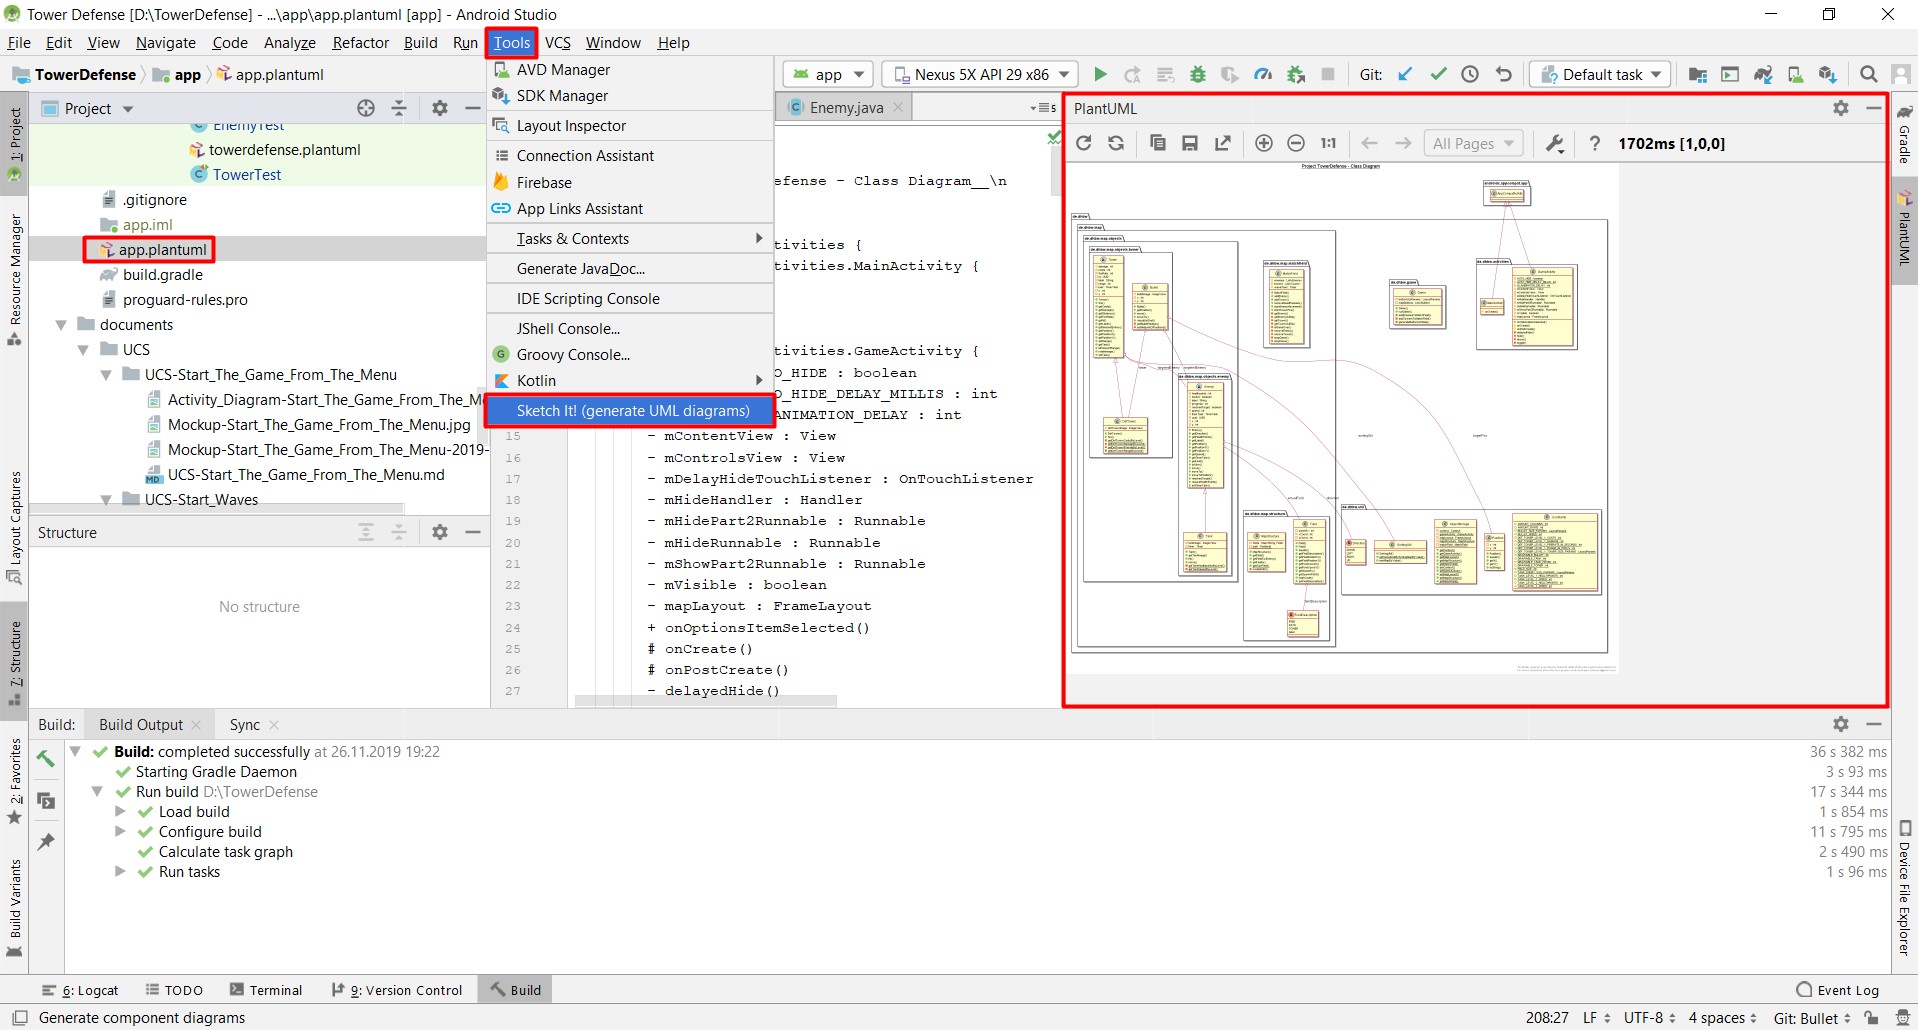
Task: Choose Generate JavaDoc from Tools menu
Action: [x=630, y=269]
